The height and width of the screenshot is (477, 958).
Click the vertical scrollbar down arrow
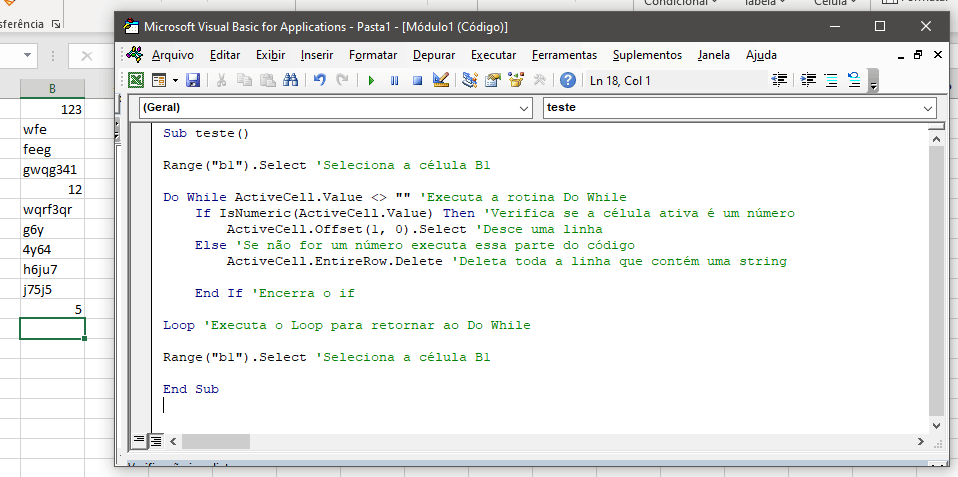point(936,424)
